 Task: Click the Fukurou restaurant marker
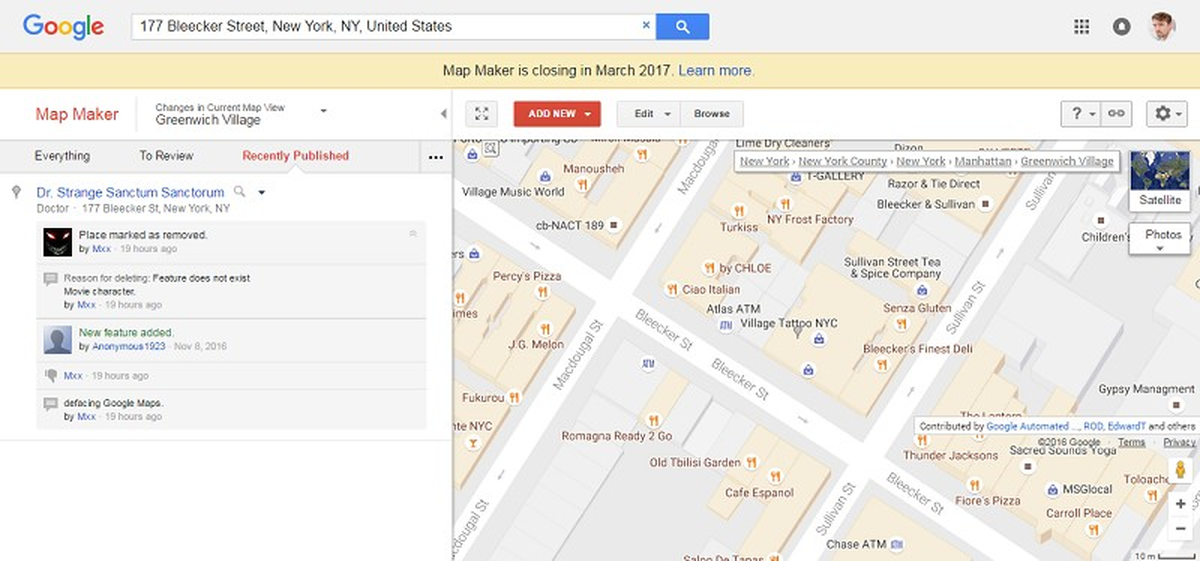[514, 397]
